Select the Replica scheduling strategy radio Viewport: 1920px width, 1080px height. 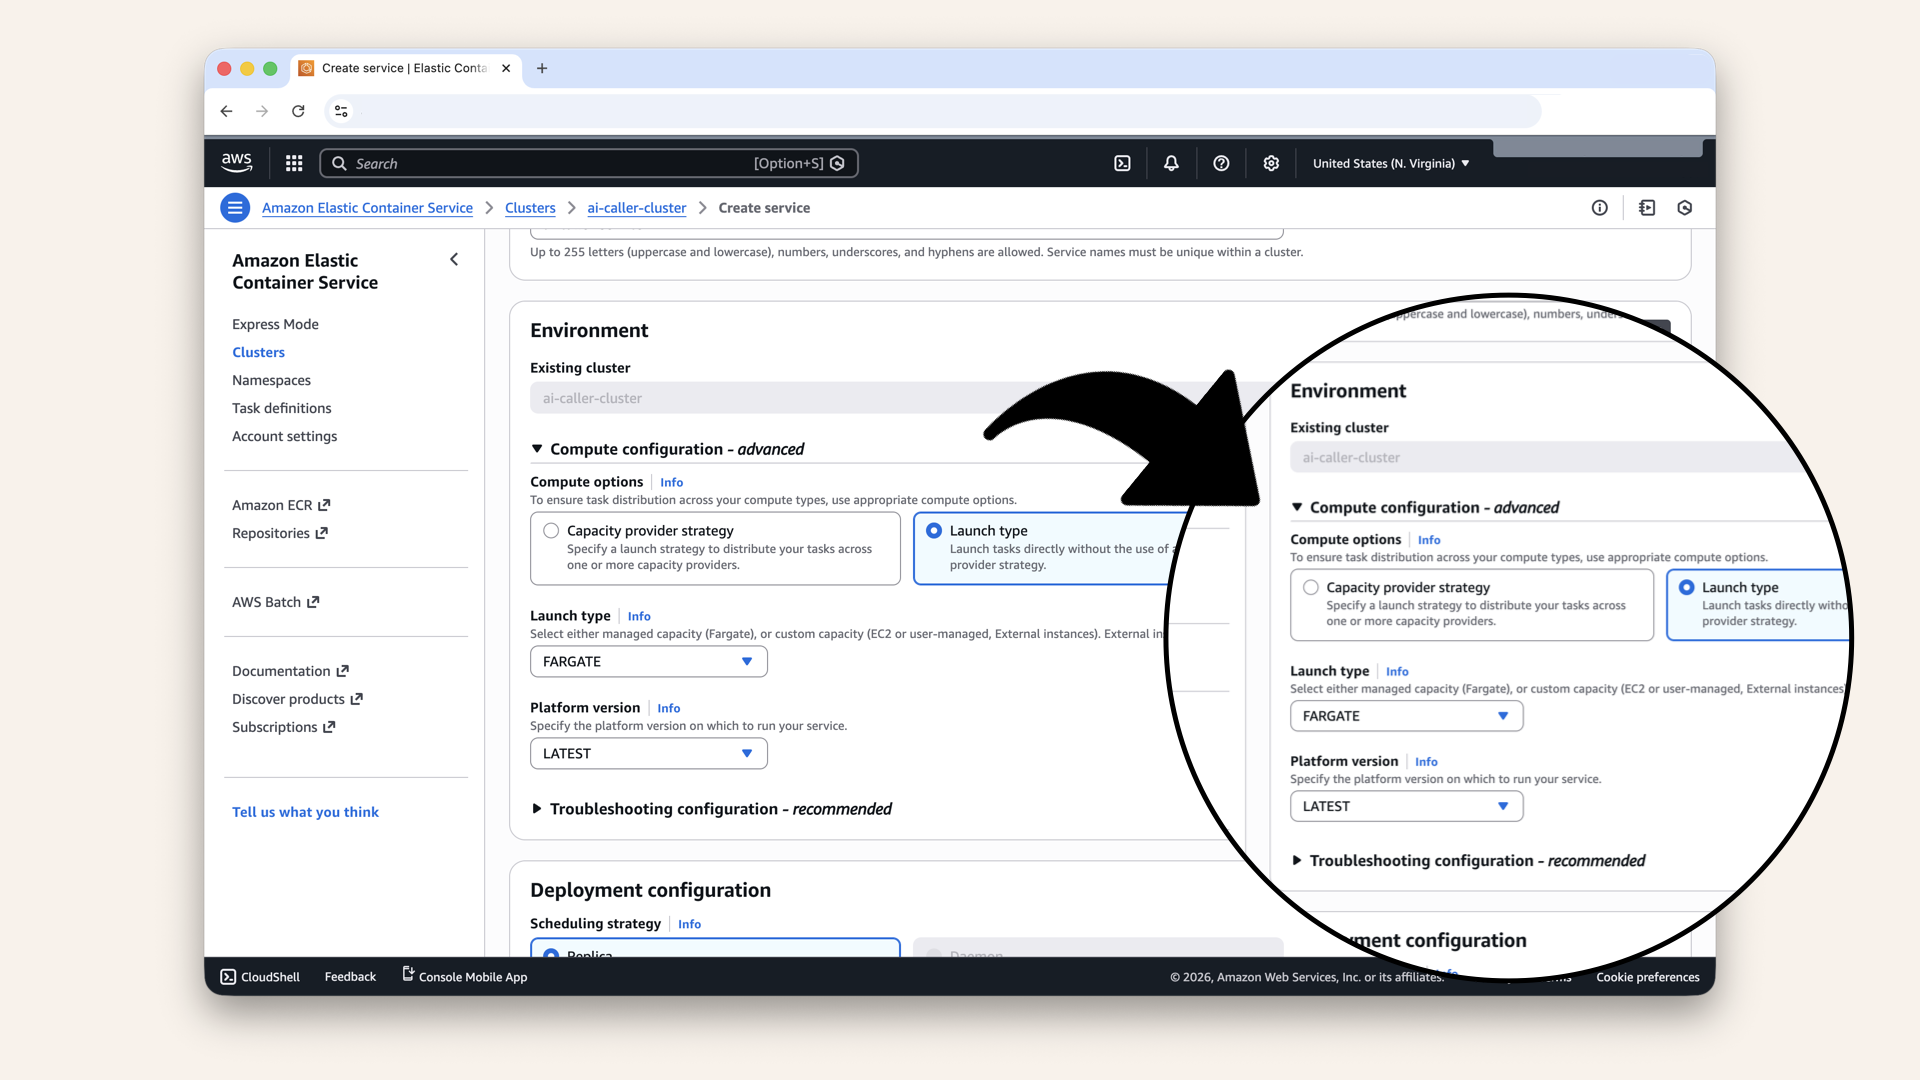pos(551,953)
